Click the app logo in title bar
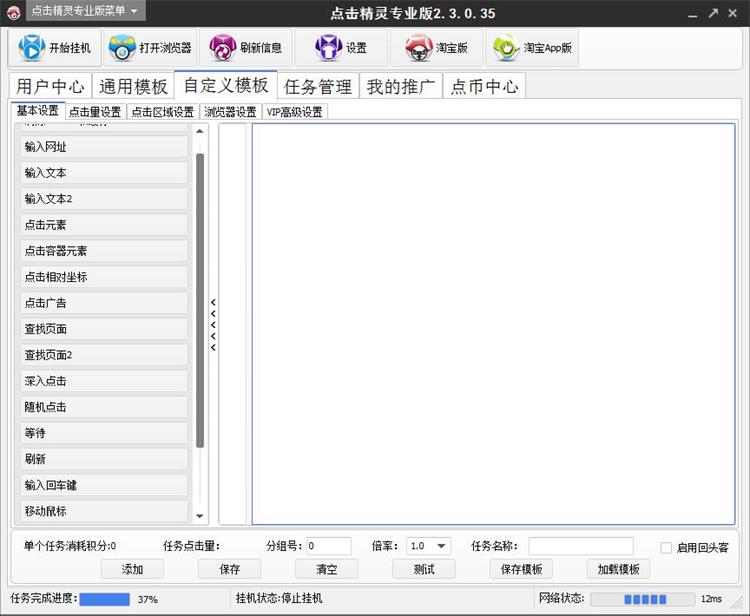This screenshot has width=750, height=616. (x=14, y=12)
